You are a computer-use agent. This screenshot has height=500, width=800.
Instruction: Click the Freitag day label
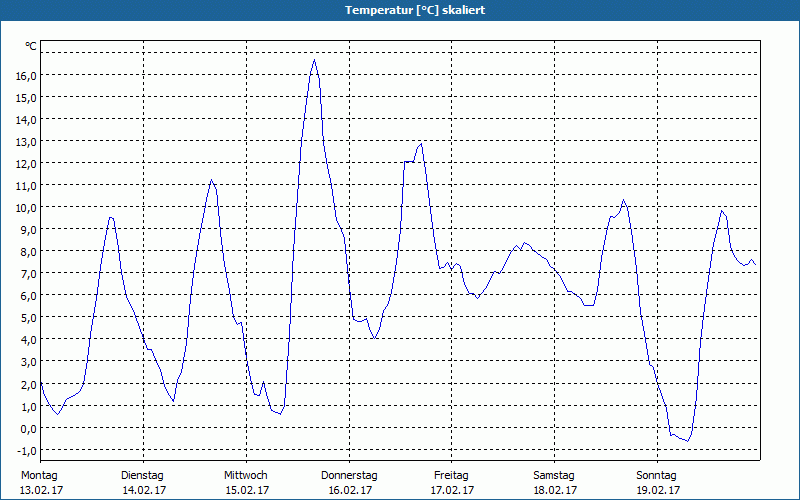(452, 475)
